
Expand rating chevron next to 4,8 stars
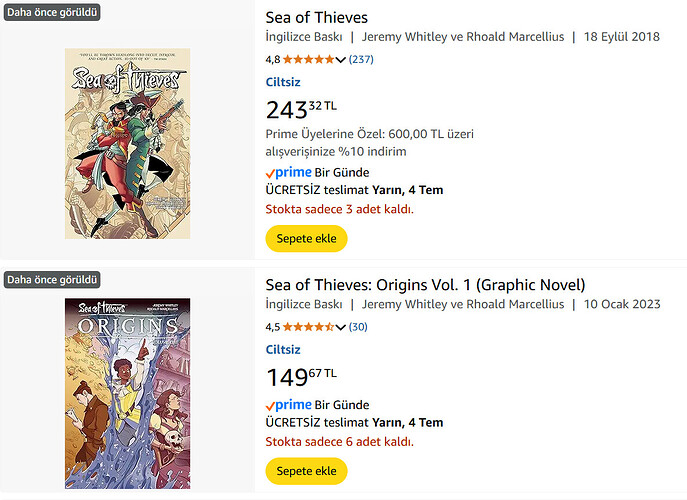pos(340,60)
